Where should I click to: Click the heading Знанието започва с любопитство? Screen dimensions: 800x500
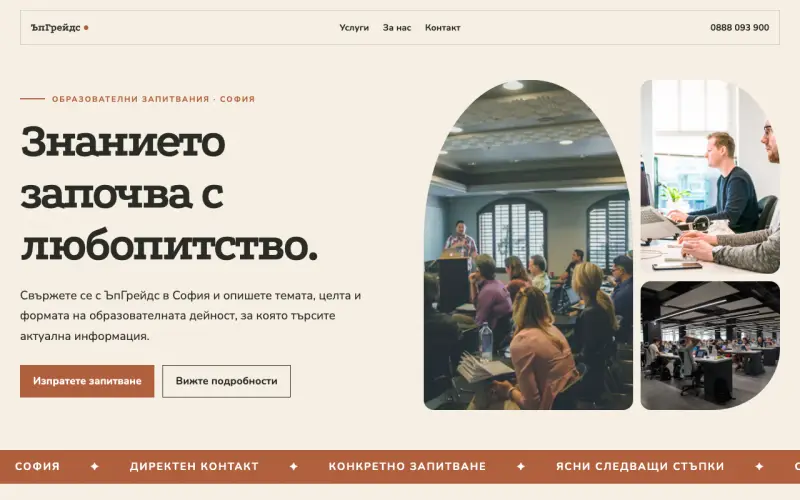(169, 193)
